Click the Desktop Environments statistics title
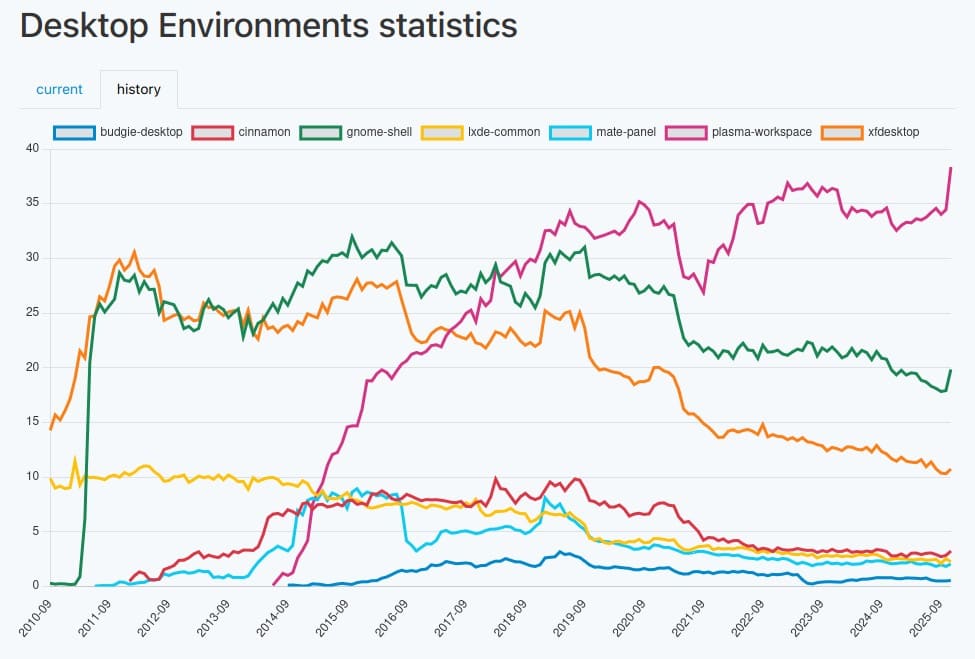Viewport: 975px width, 659px height. [x=268, y=25]
